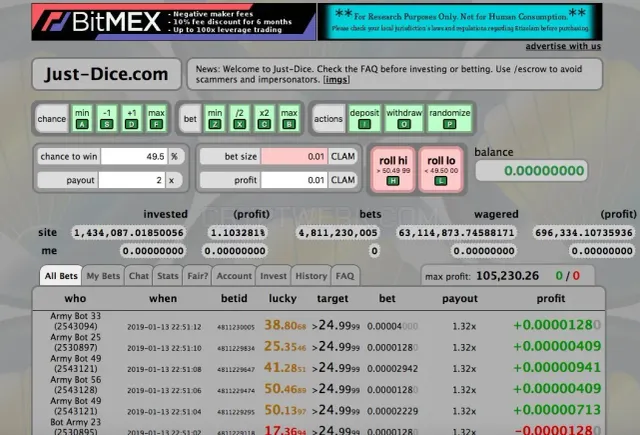
Task: Set bet to min
Action: 215,118
